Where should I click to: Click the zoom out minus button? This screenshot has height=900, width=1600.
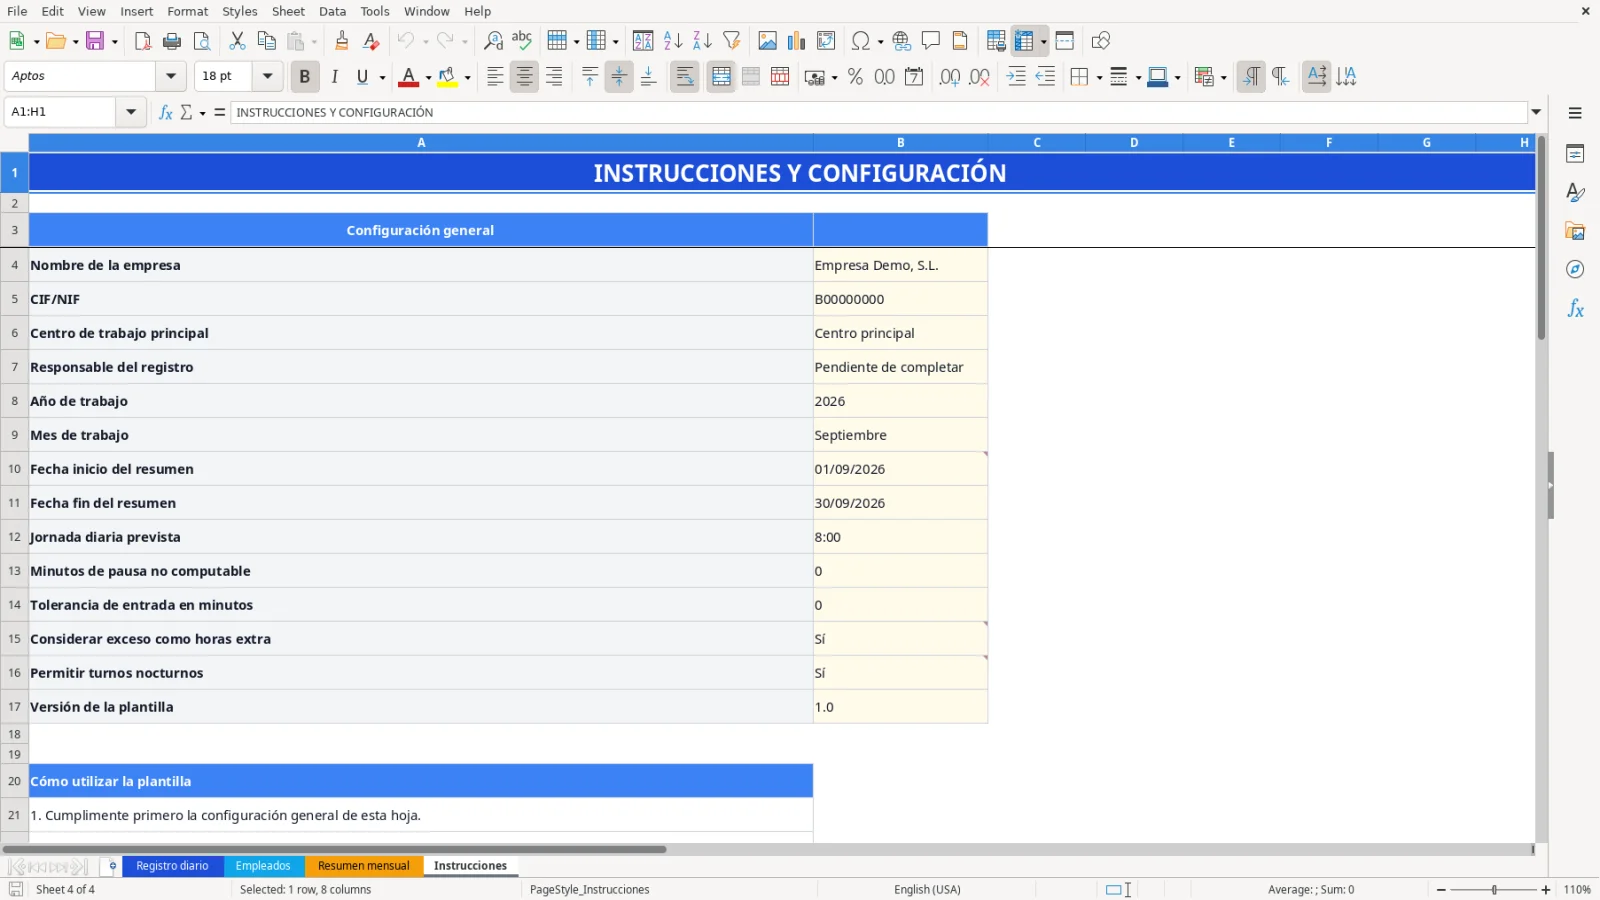1441,890
